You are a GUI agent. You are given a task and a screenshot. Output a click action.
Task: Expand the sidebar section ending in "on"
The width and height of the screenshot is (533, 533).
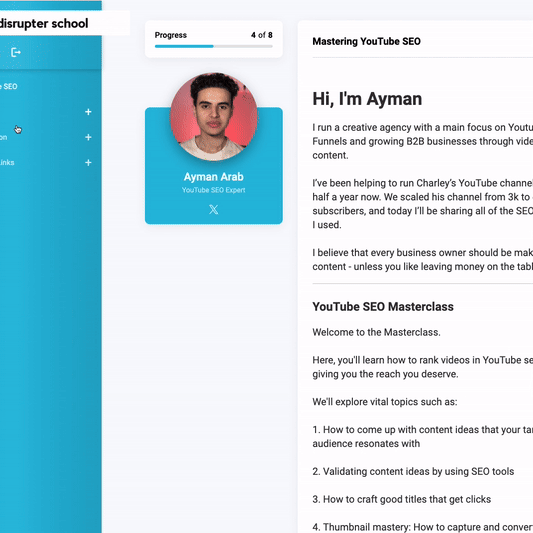pos(88,137)
